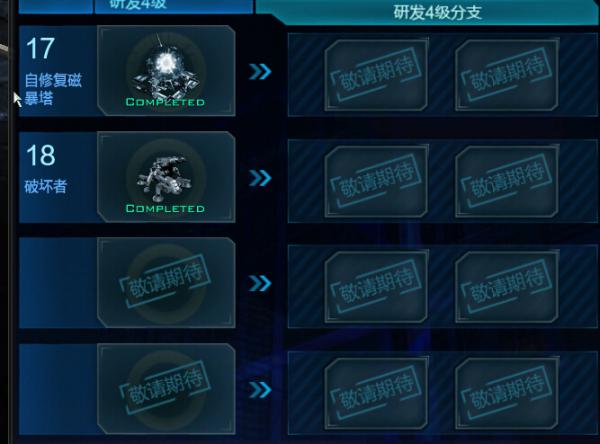This screenshot has width=600, height=444.
Task: Click first branch slot in bottom row
Action: [377, 393]
